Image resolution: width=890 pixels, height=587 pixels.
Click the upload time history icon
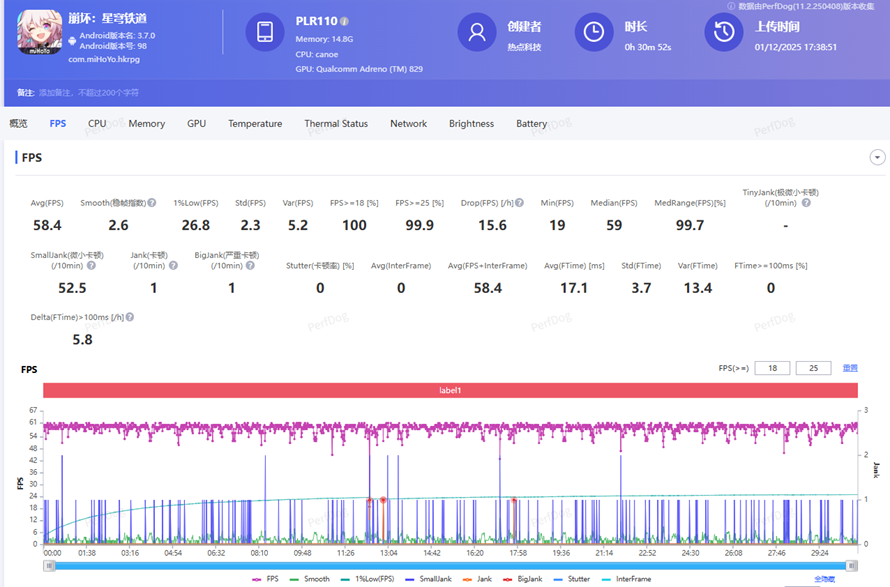pos(724,32)
